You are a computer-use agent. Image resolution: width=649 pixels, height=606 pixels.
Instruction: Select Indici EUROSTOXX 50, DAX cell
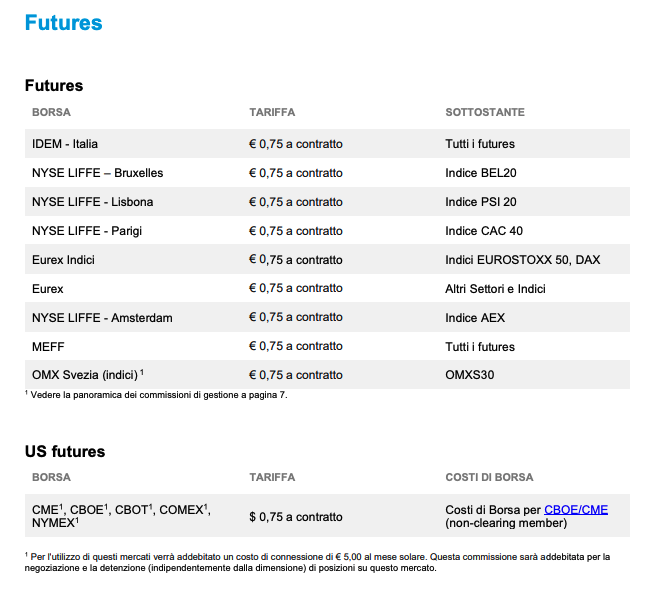pyautogui.click(x=522, y=260)
